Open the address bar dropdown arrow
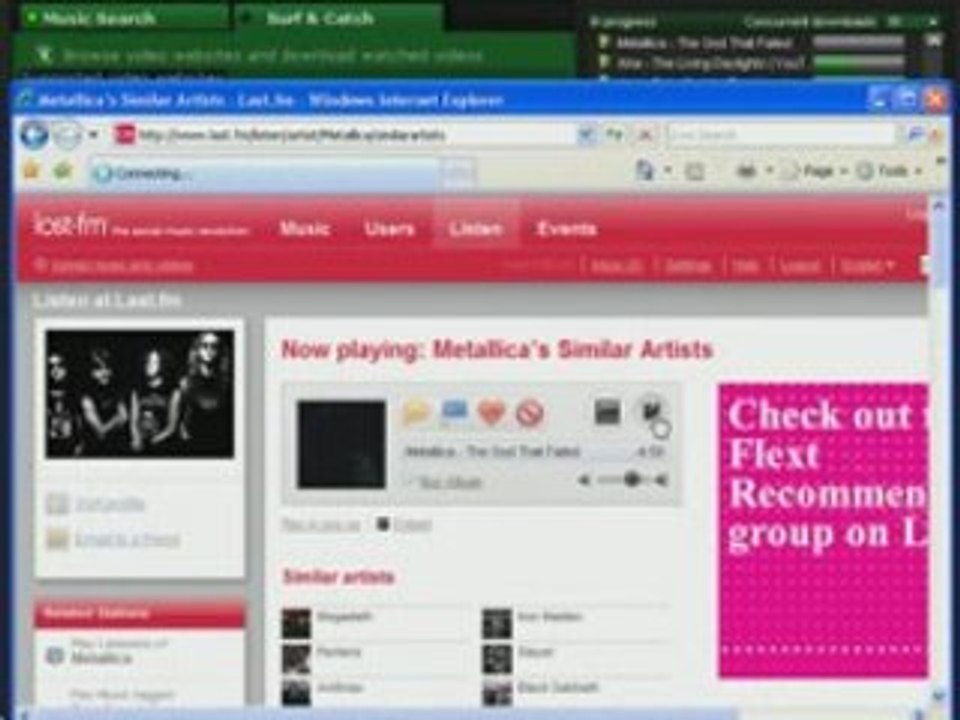This screenshot has width=960, height=720. point(586,135)
